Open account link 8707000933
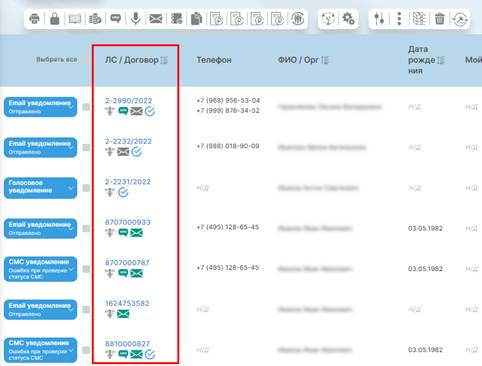482x366 pixels. (128, 222)
